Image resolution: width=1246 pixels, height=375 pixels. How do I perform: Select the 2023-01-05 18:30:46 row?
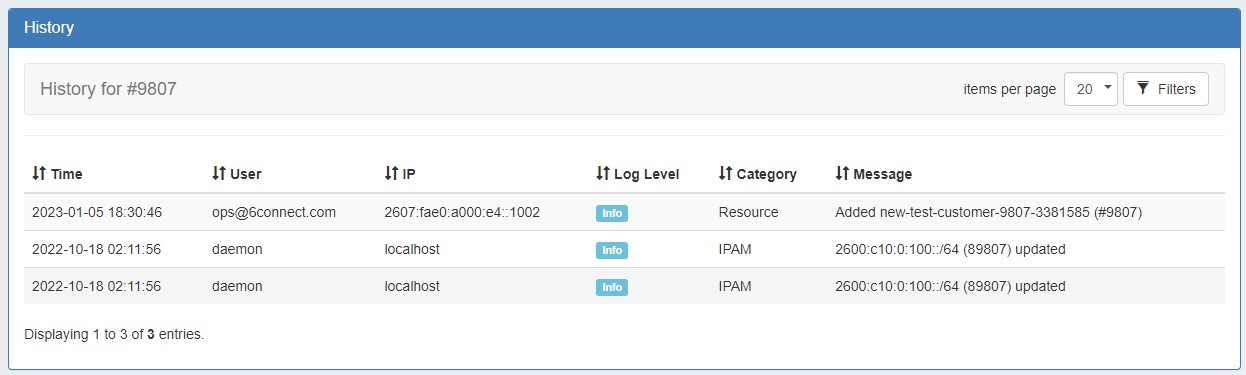pos(624,212)
